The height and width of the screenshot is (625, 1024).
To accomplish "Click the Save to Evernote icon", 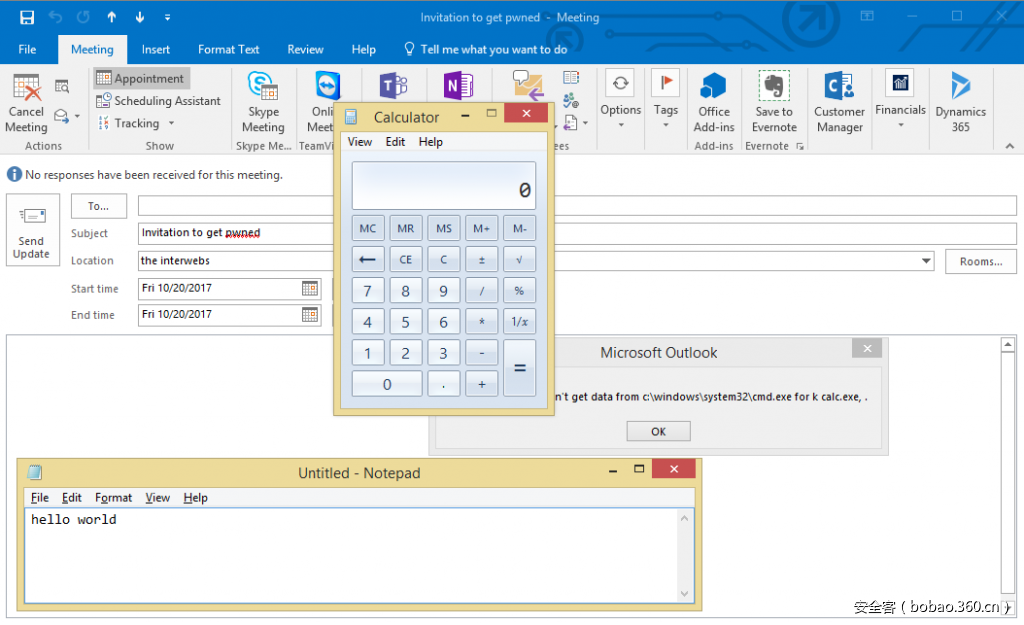I will [774, 88].
